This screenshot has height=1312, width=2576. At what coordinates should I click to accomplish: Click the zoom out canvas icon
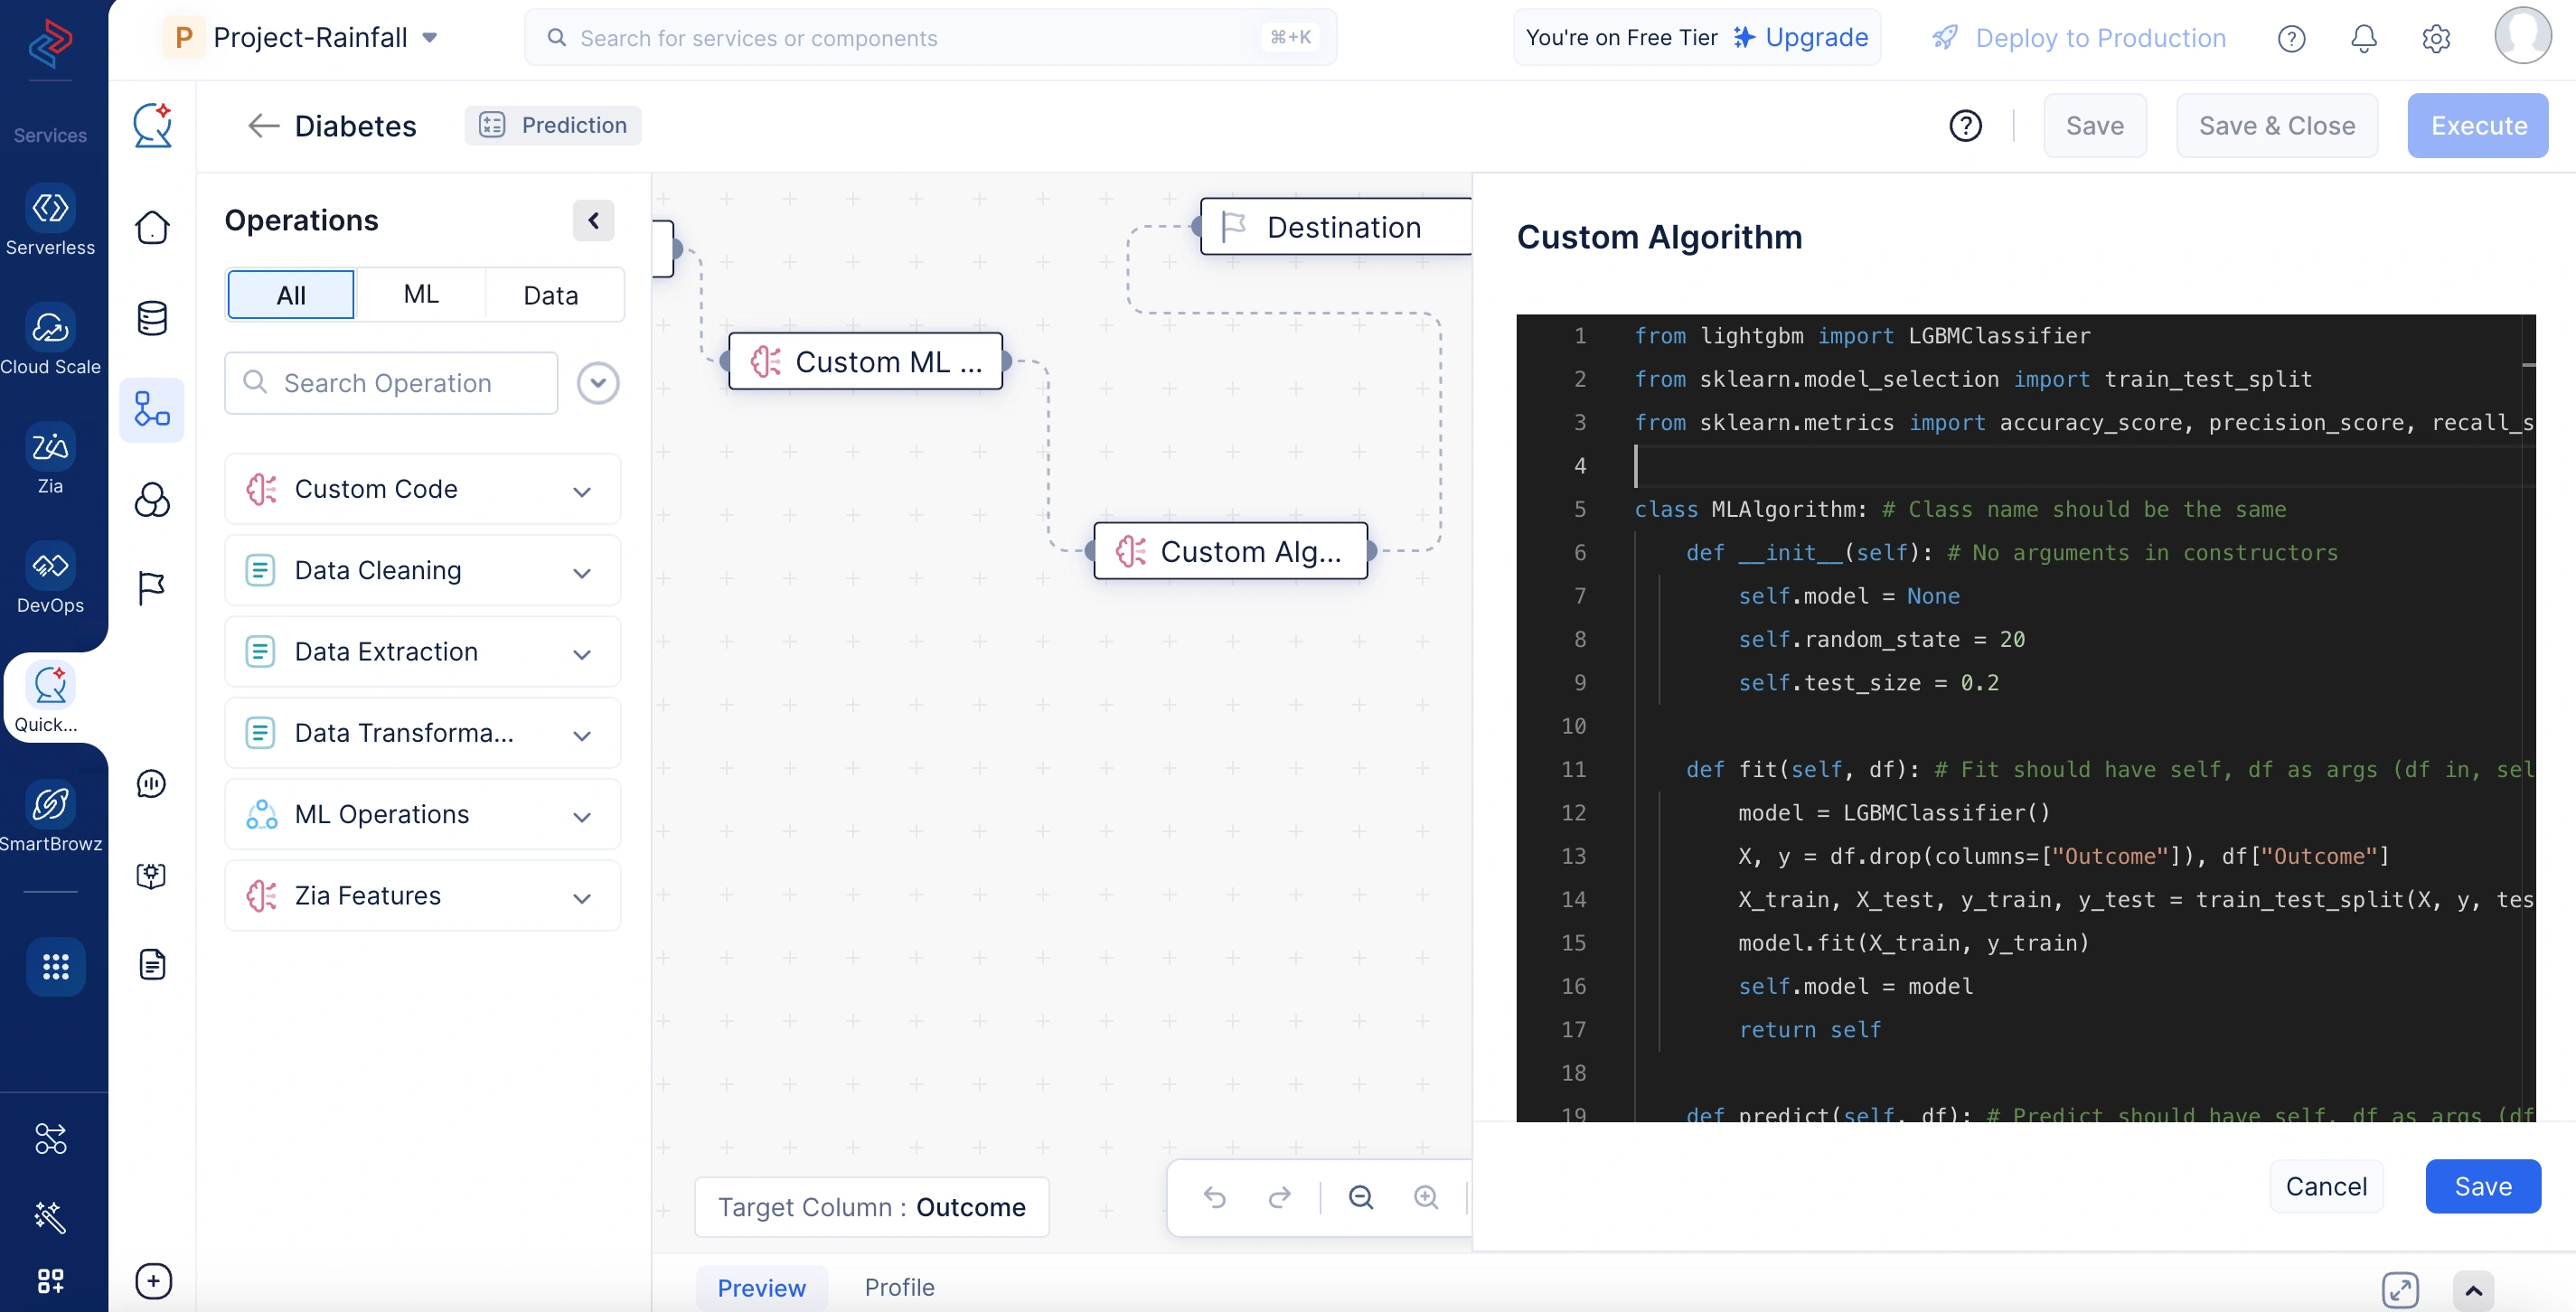point(1360,1197)
